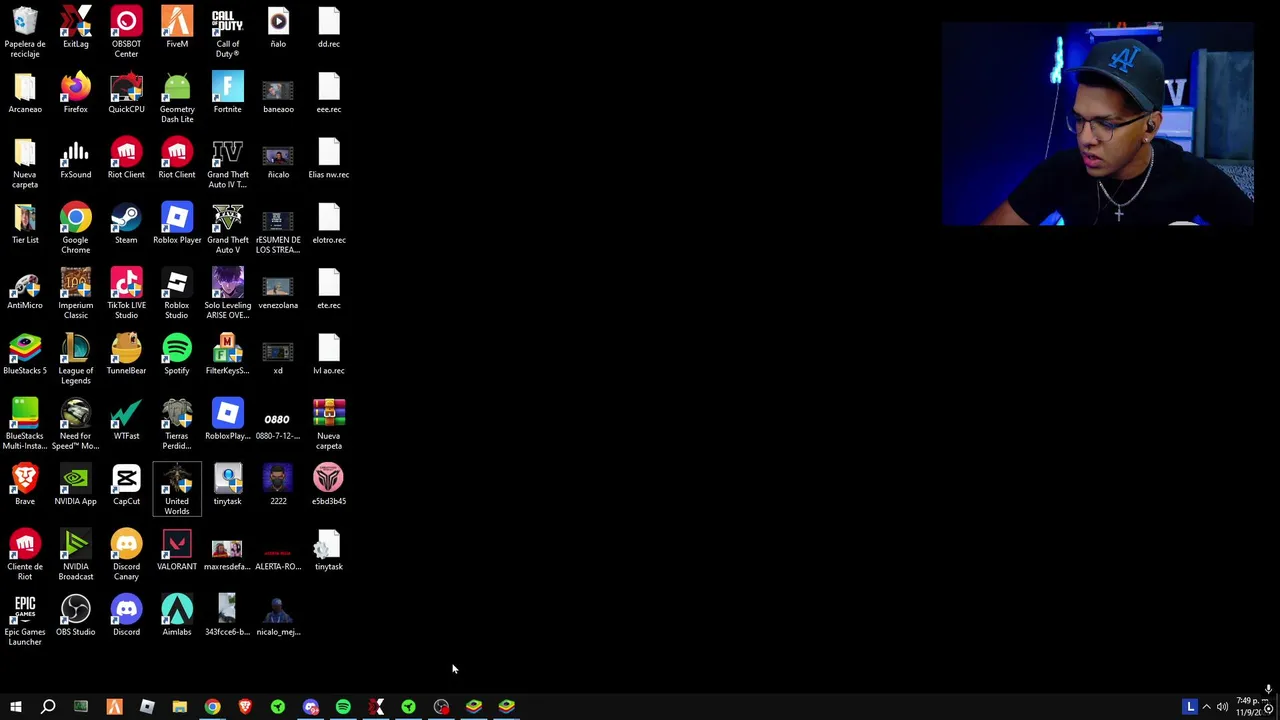This screenshot has width=1280, height=720.
Task: Select the lvl ao.rec file
Action: [x=329, y=353]
